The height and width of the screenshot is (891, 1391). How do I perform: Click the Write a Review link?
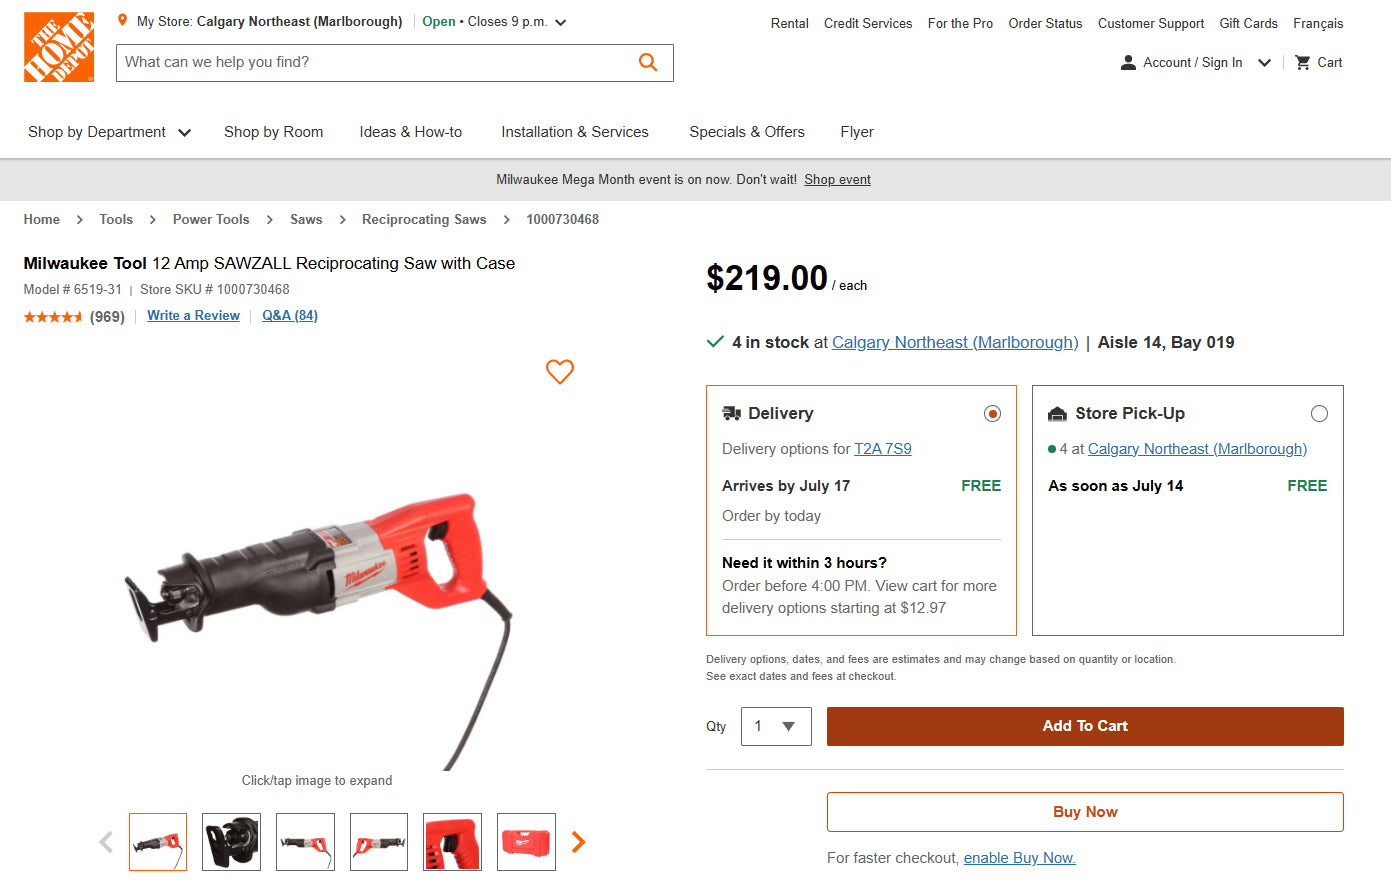[193, 316]
